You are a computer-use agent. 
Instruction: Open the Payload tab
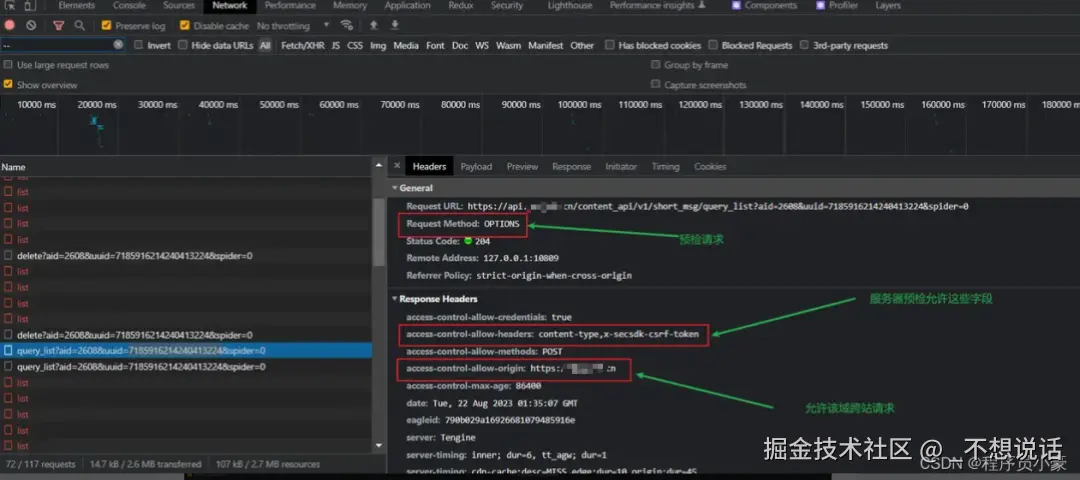point(477,167)
